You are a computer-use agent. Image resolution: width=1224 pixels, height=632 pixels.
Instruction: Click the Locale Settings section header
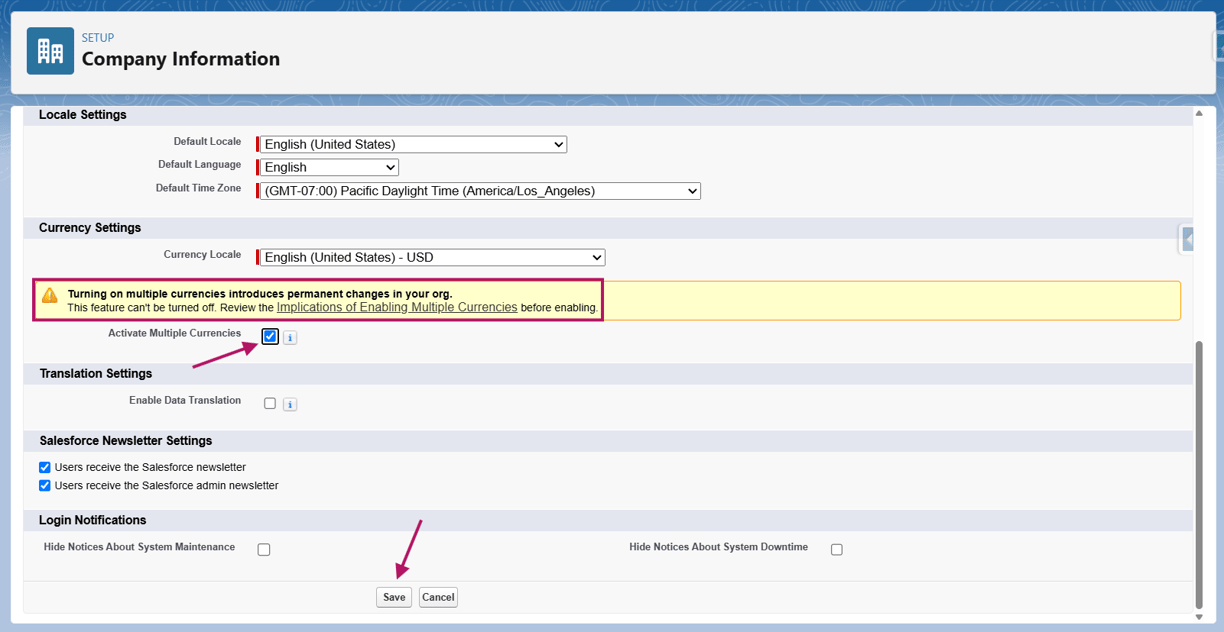coord(83,115)
